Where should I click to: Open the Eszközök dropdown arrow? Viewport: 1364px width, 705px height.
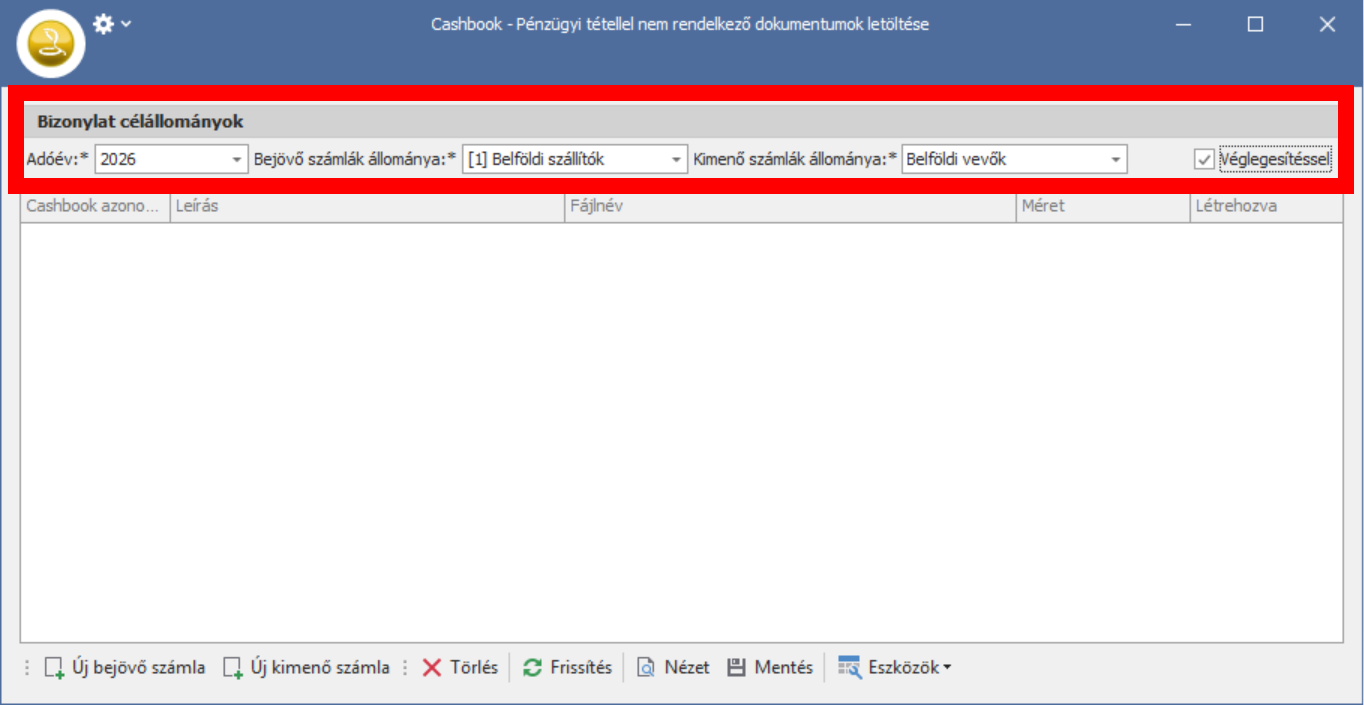pyautogui.click(x=946, y=668)
